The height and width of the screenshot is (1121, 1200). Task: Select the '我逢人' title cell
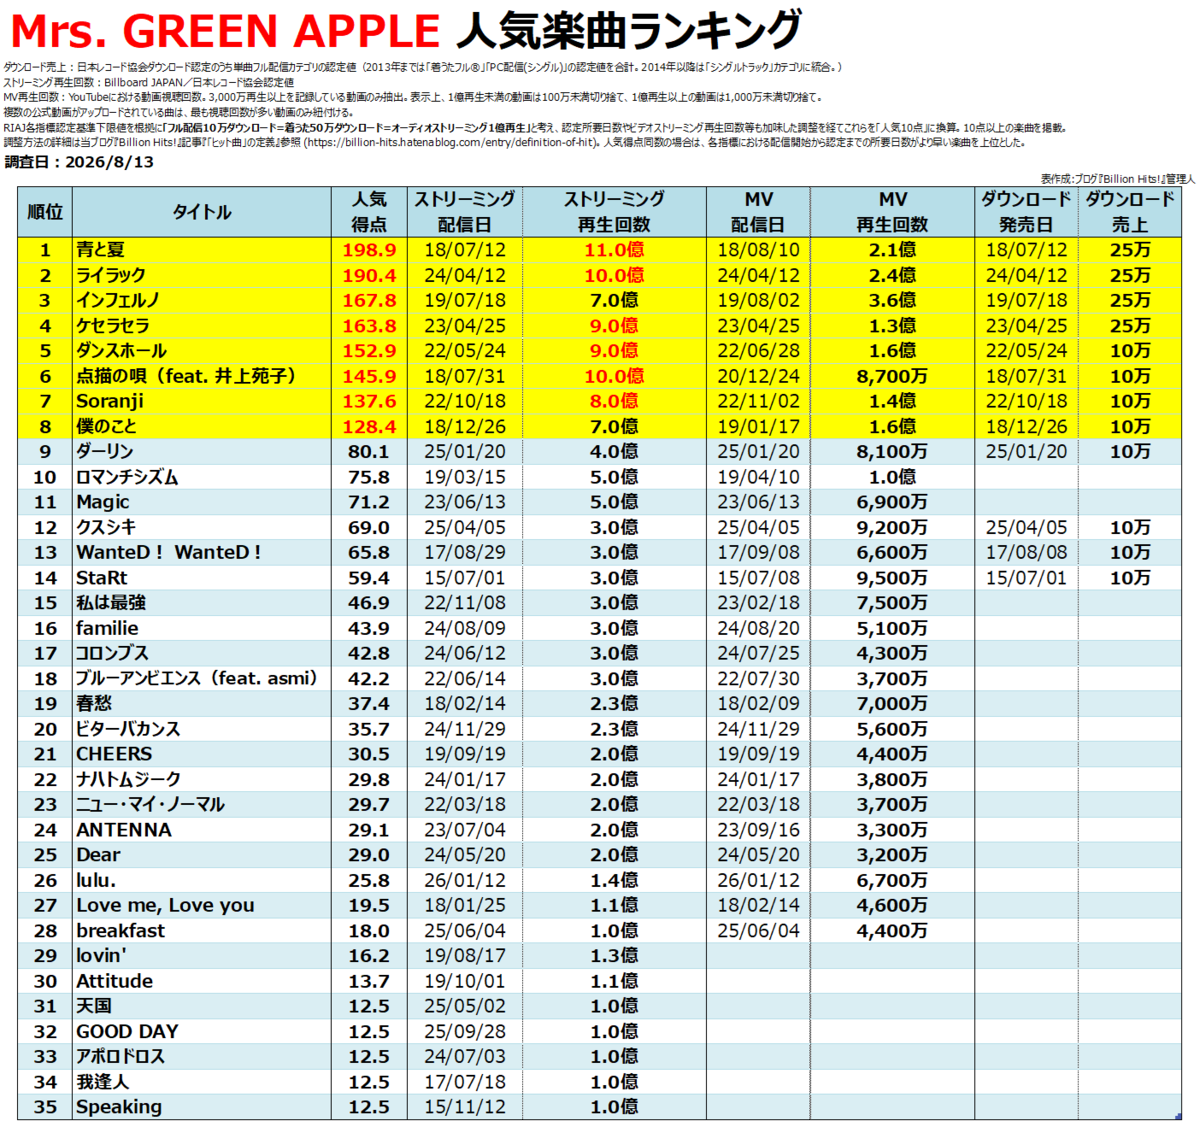click(201, 1082)
